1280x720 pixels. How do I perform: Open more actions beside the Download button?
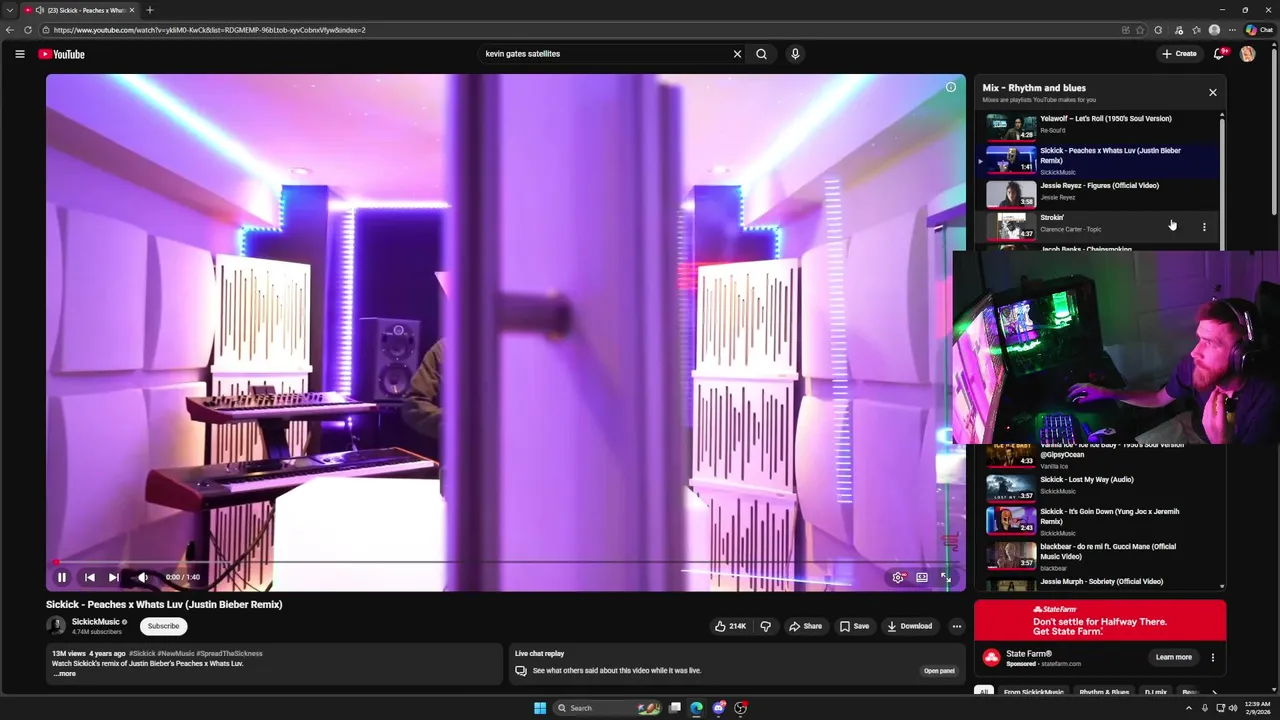957,626
